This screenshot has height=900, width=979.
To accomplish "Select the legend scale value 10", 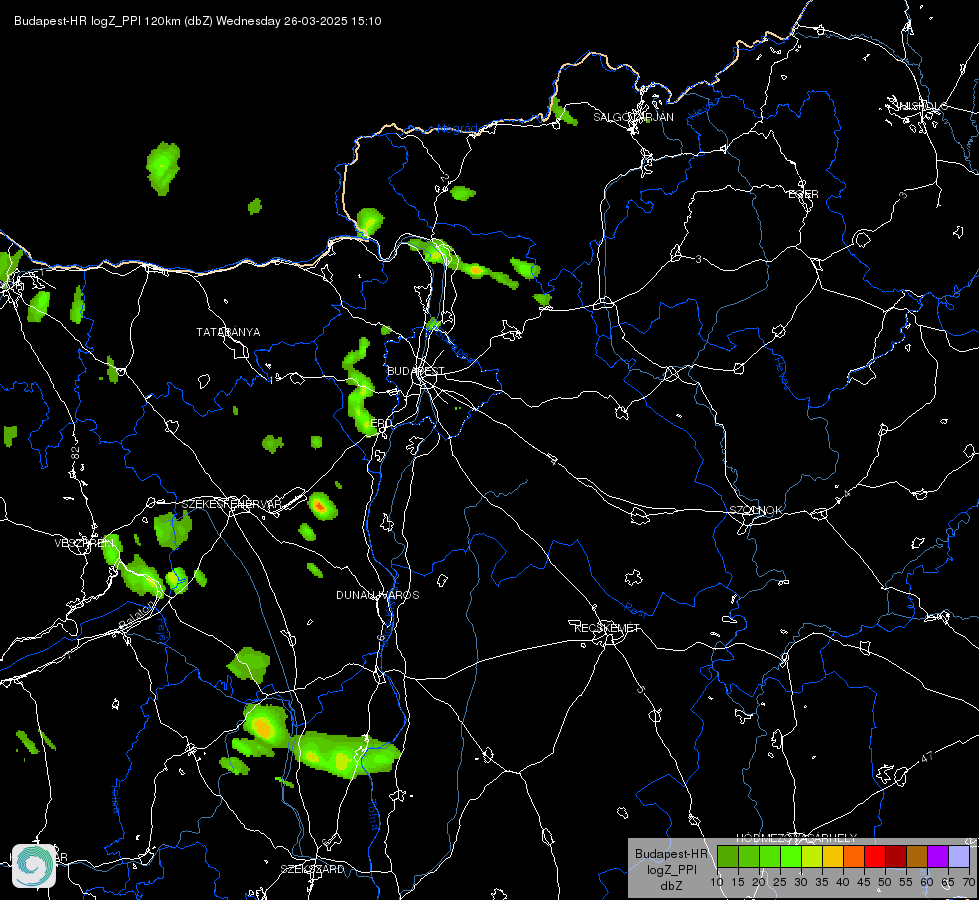I will click(717, 882).
